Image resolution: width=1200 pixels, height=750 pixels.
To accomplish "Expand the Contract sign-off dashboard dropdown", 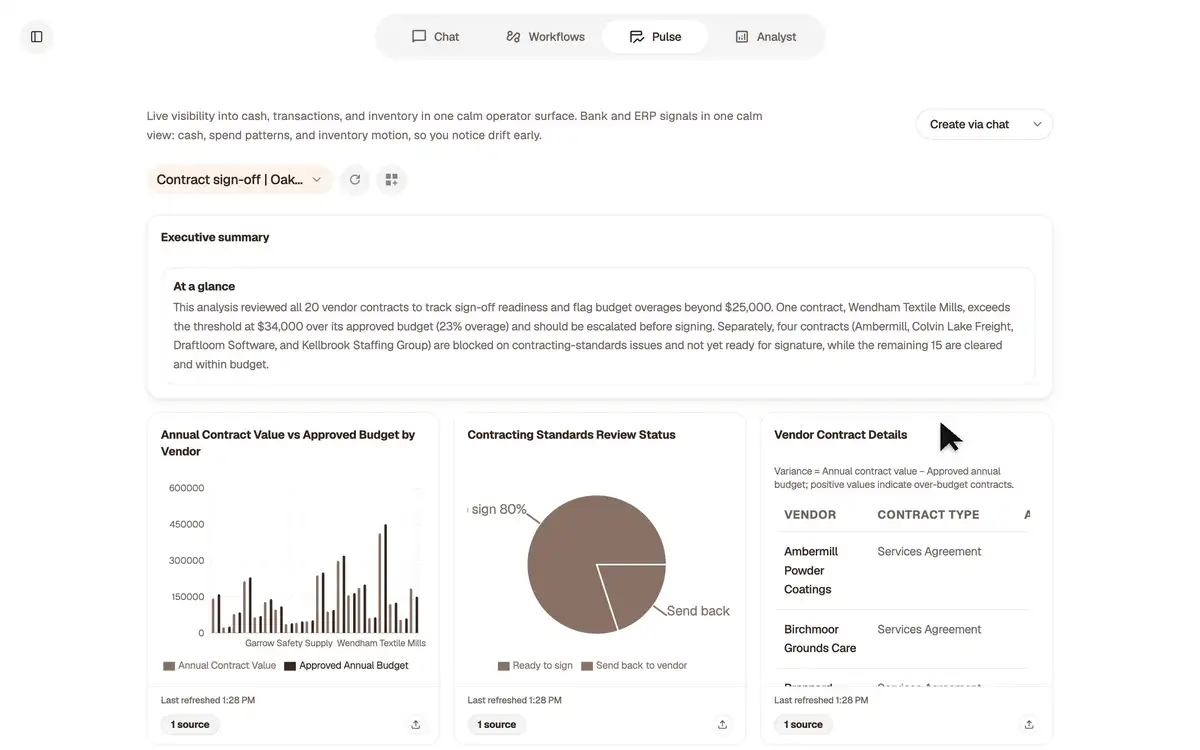I will (x=240, y=180).
